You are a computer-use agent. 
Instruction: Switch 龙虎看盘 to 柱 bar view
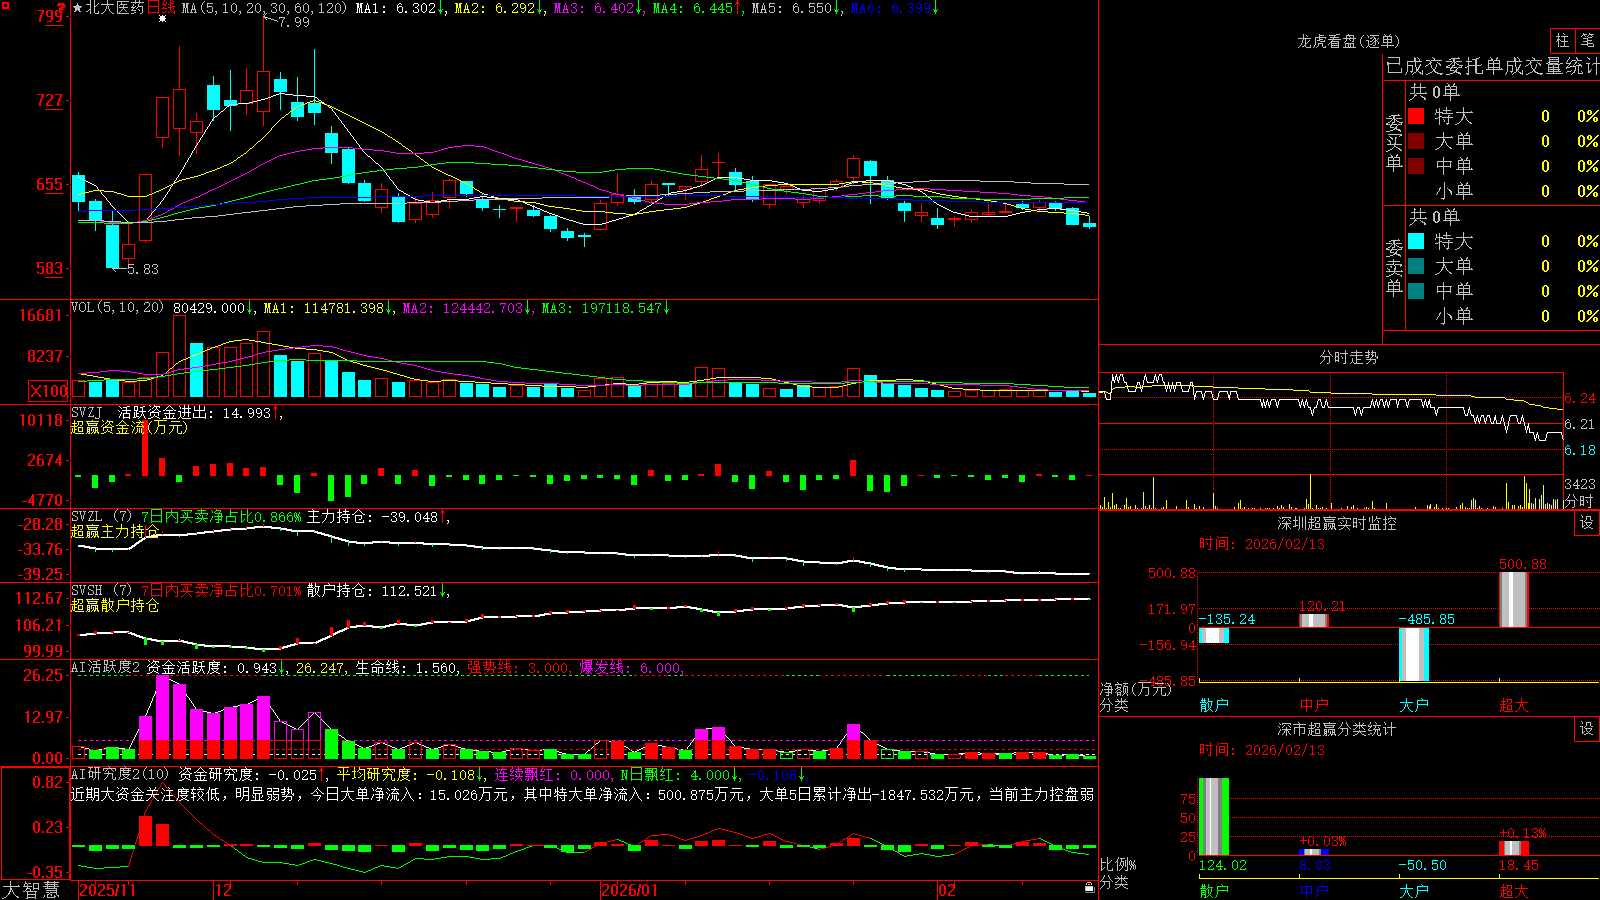(1562, 41)
